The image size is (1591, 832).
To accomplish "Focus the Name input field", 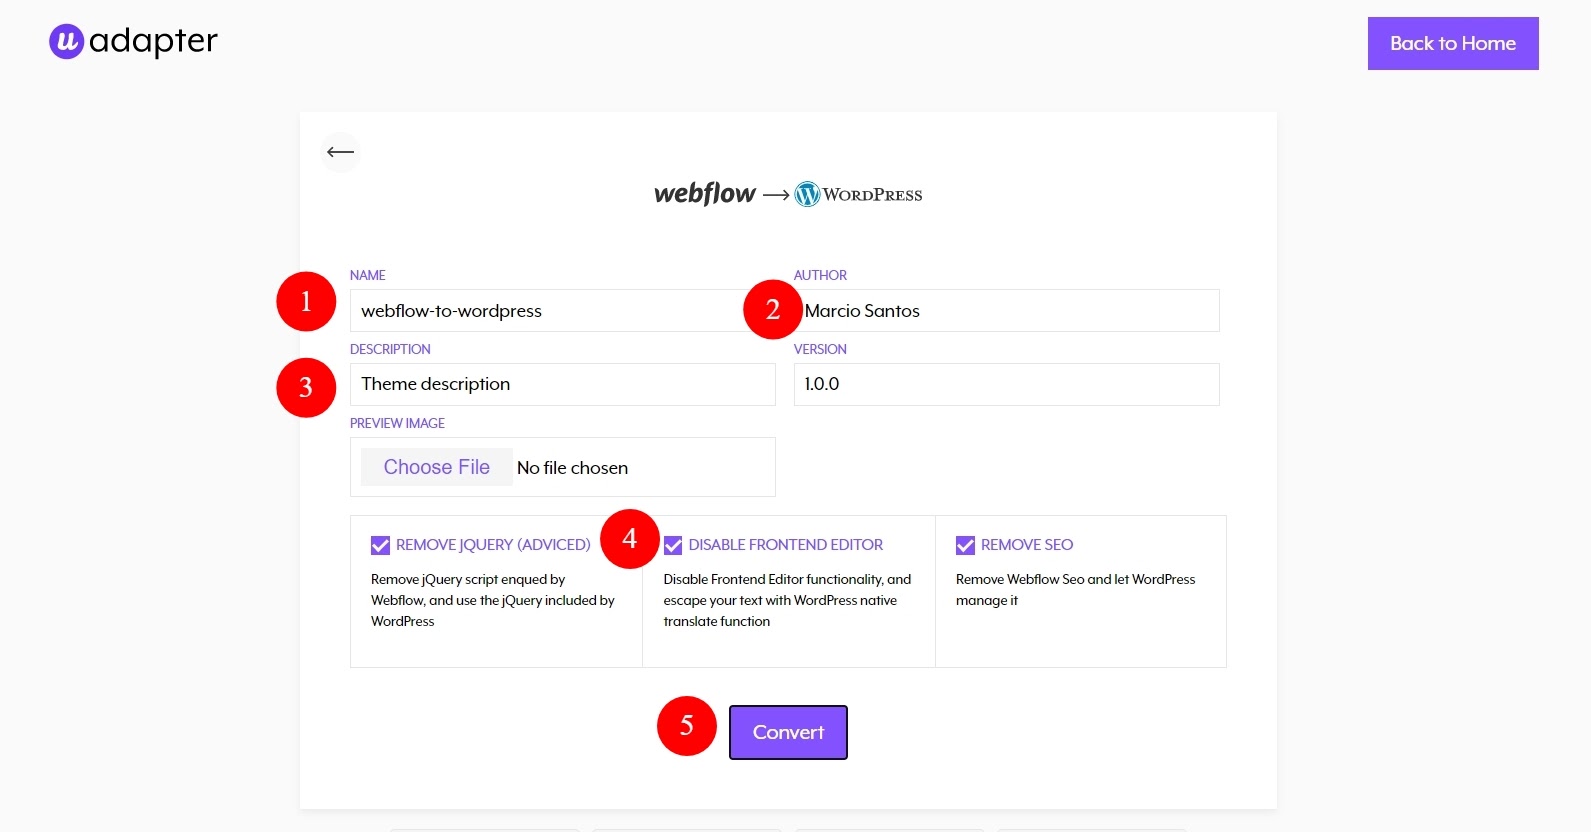I will [563, 311].
